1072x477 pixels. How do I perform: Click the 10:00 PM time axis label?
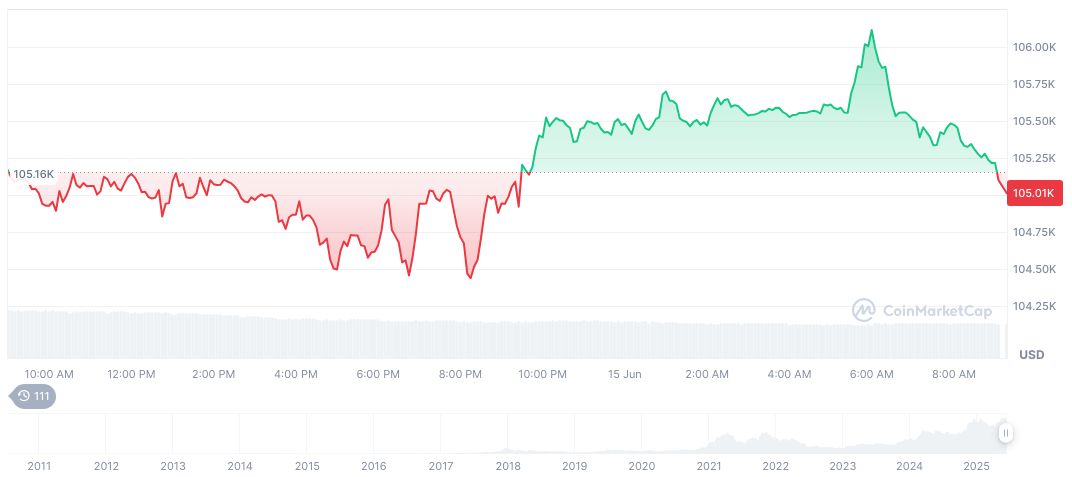pos(542,374)
